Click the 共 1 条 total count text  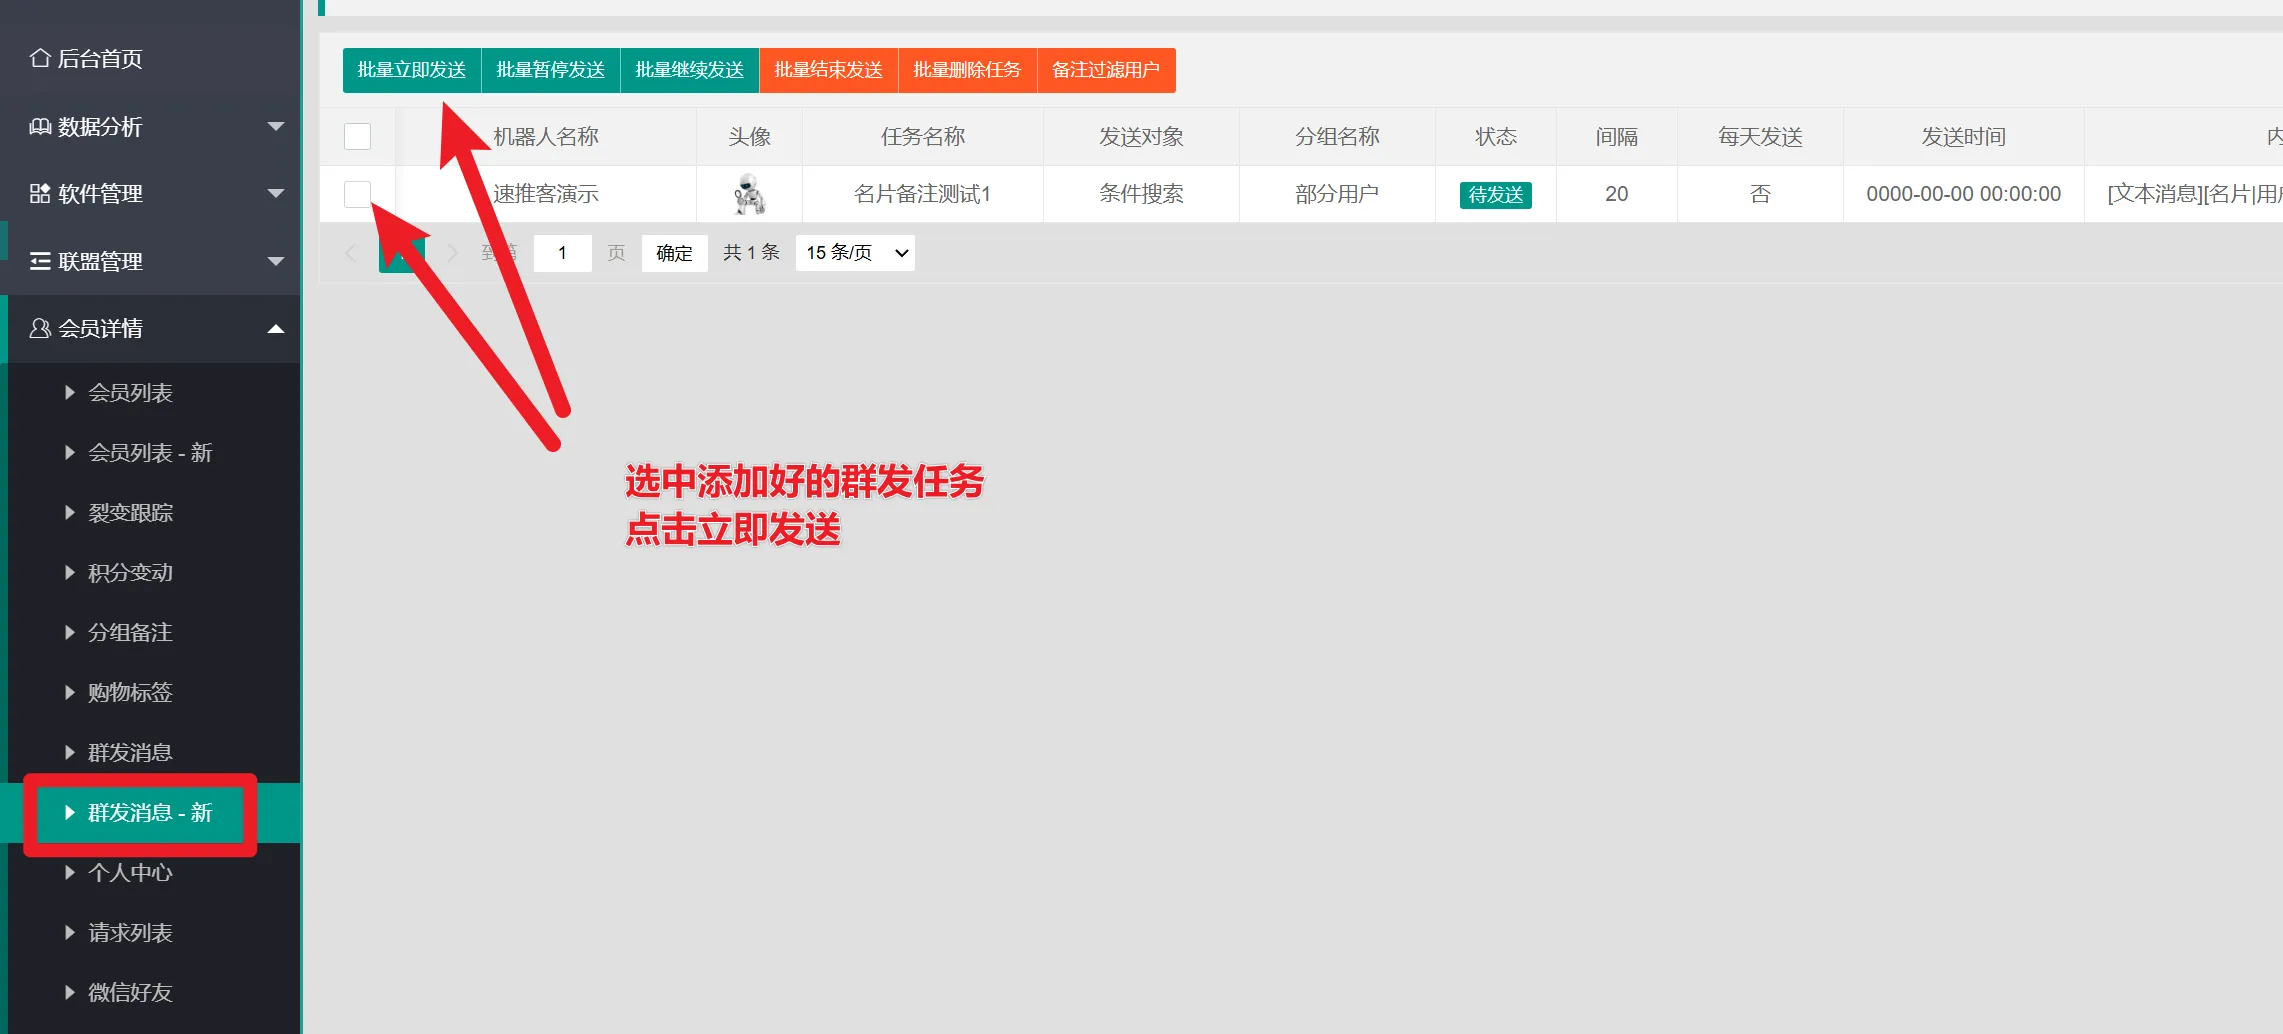pyautogui.click(x=751, y=253)
